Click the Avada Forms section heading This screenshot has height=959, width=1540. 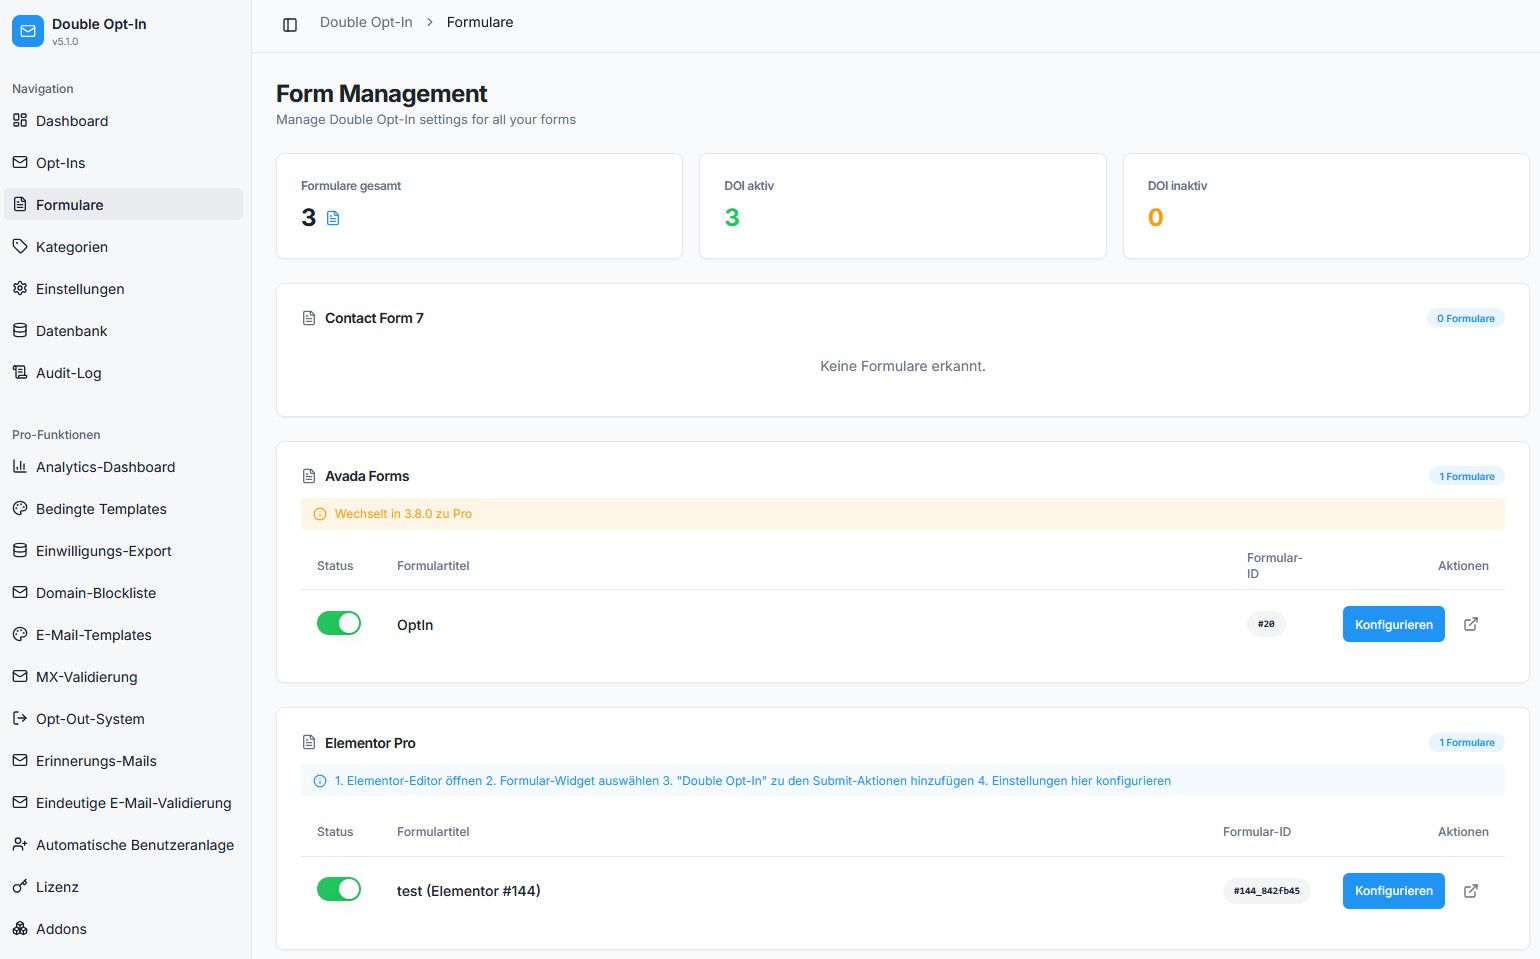pyautogui.click(x=367, y=476)
